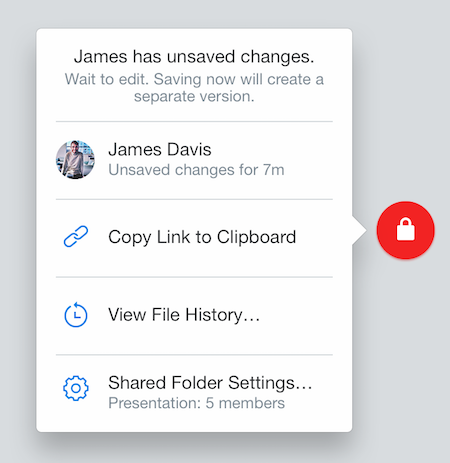Click the popover arrow beside the lock badge
450x463 pixels.
click(359, 230)
